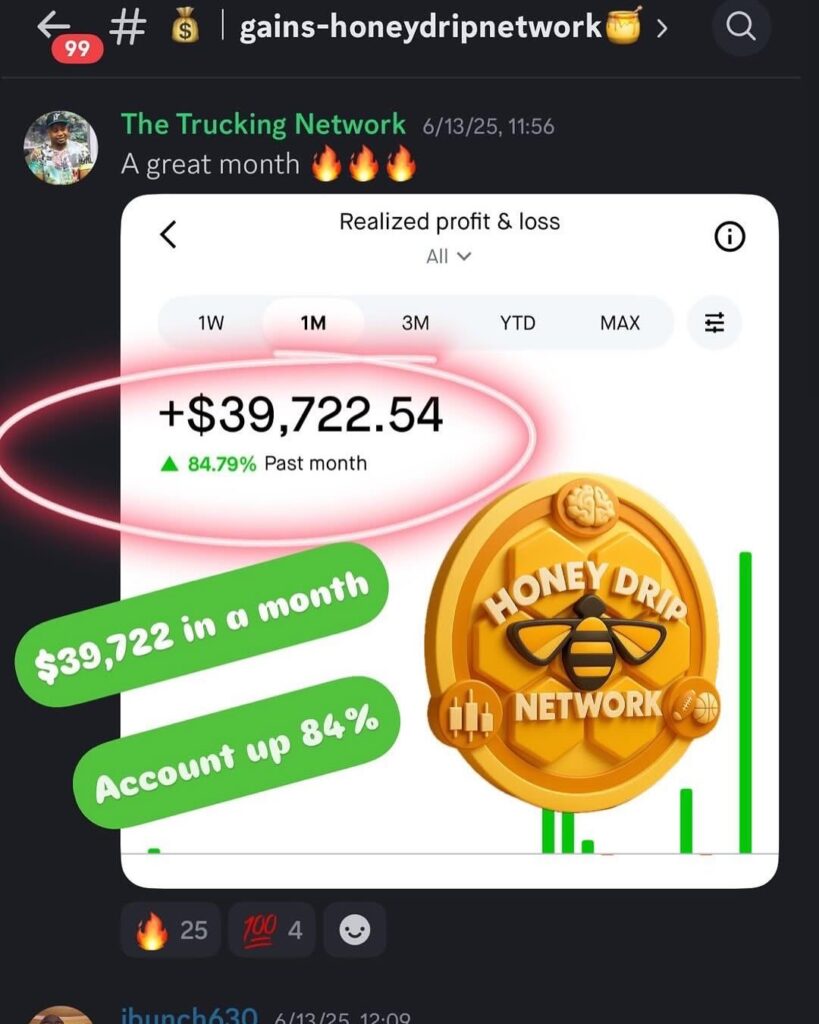Expand the All accounts dropdown
Viewport: 819px width, 1024px height.
click(x=448, y=257)
